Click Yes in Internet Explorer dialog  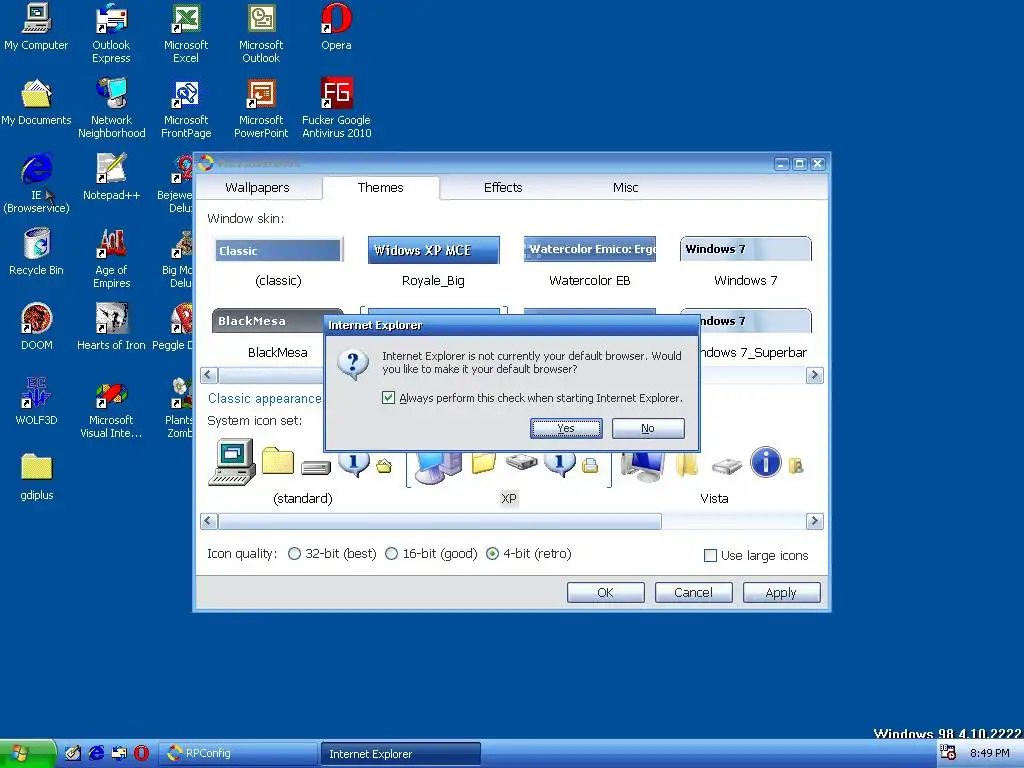click(566, 428)
